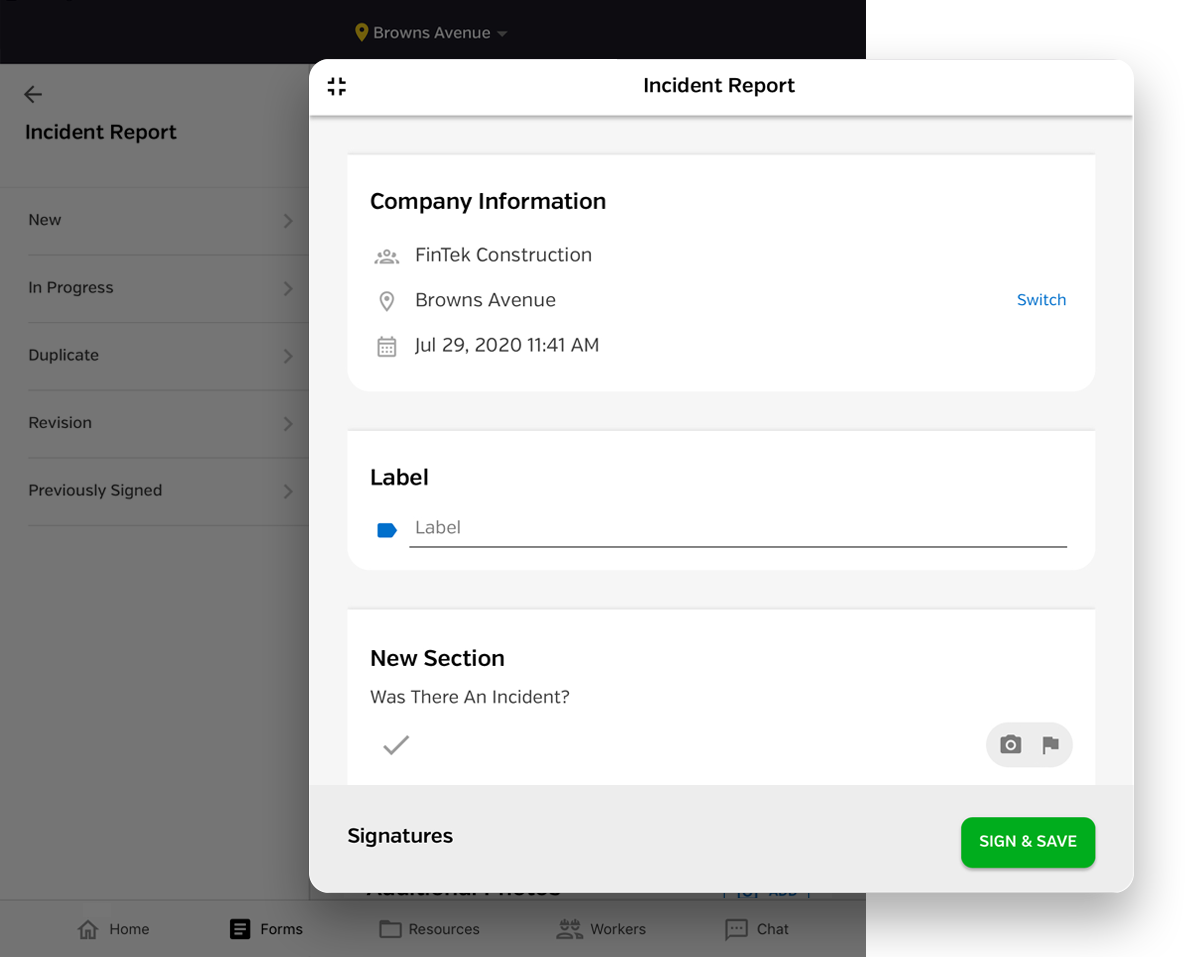Image resolution: width=1200 pixels, height=957 pixels.
Task: Toggle the Was There An Incident checkmark
Action: 396,745
